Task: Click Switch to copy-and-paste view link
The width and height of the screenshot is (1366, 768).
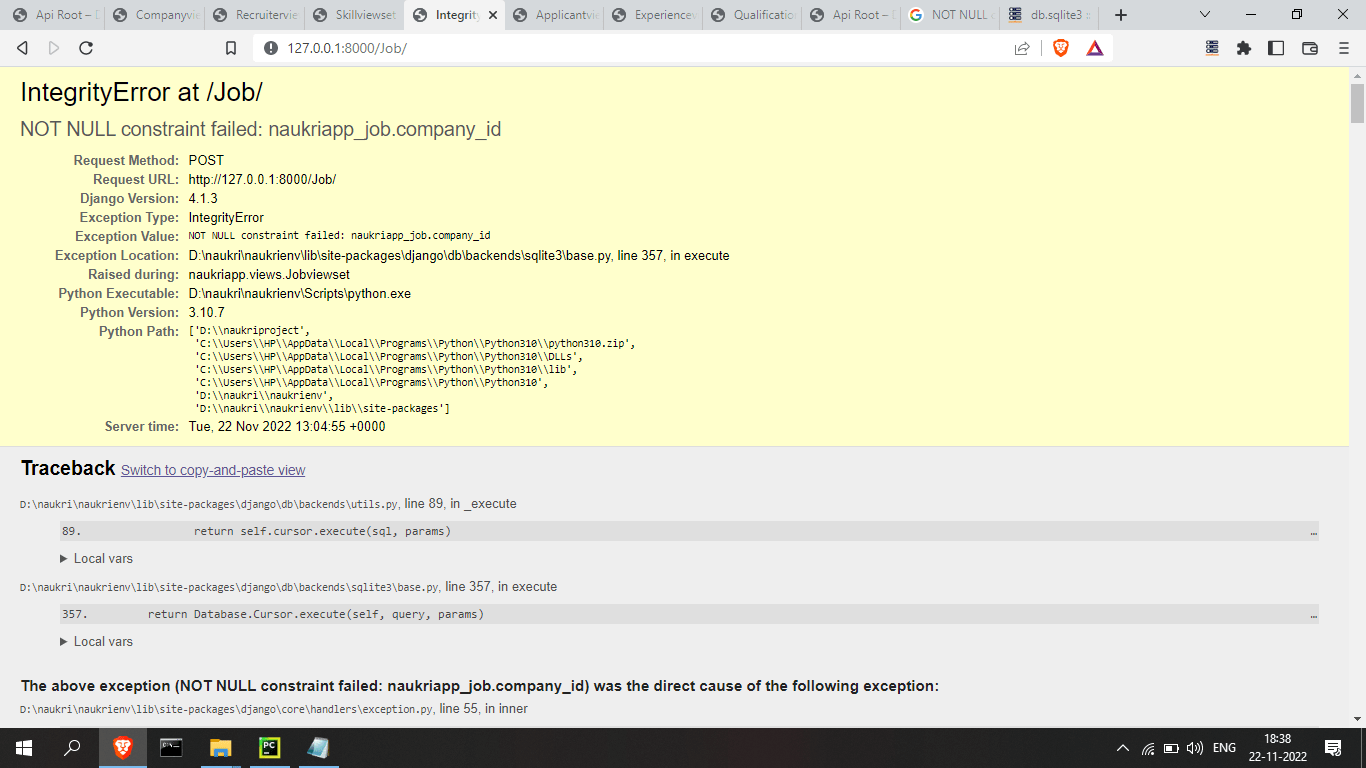Action: (x=212, y=469)
